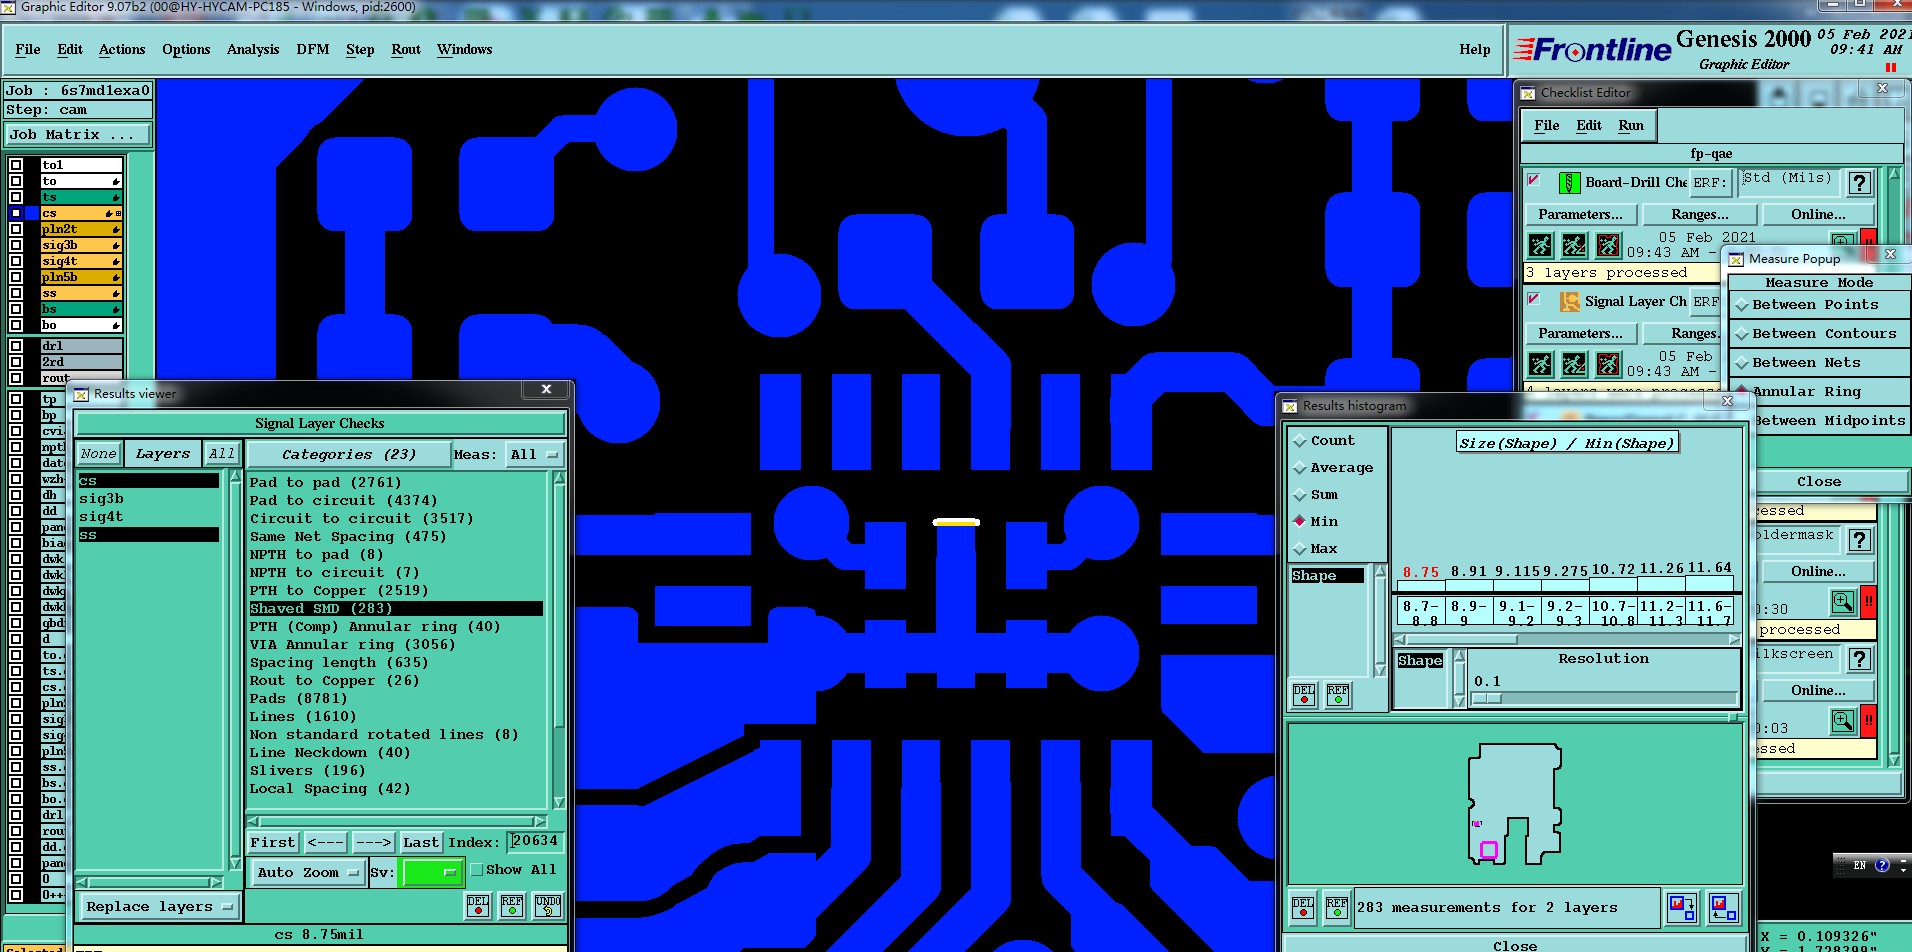Viewport: 1912px width, 952px height.
Task: Click REF icon beside measurements status text
Action: coord(1337,907)
